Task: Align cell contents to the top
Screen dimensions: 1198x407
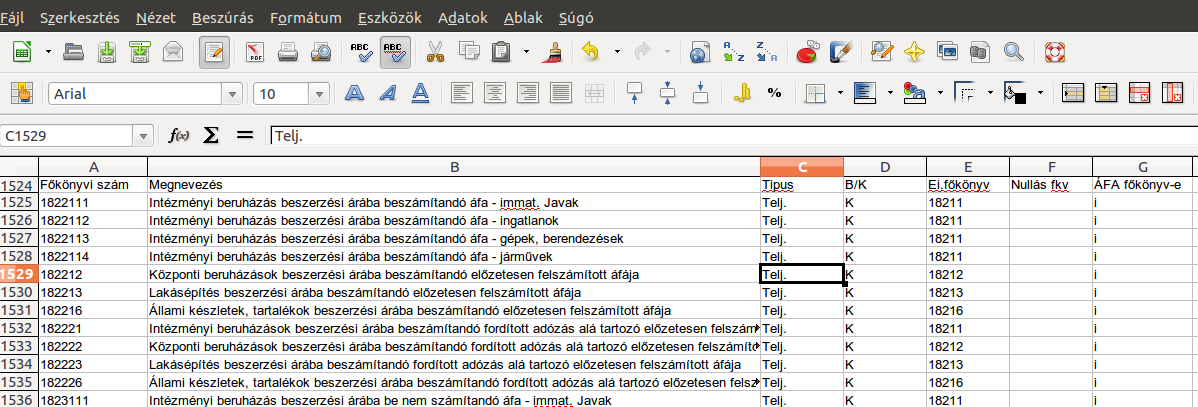Action: pyautogui.click(x=635, y=94)
